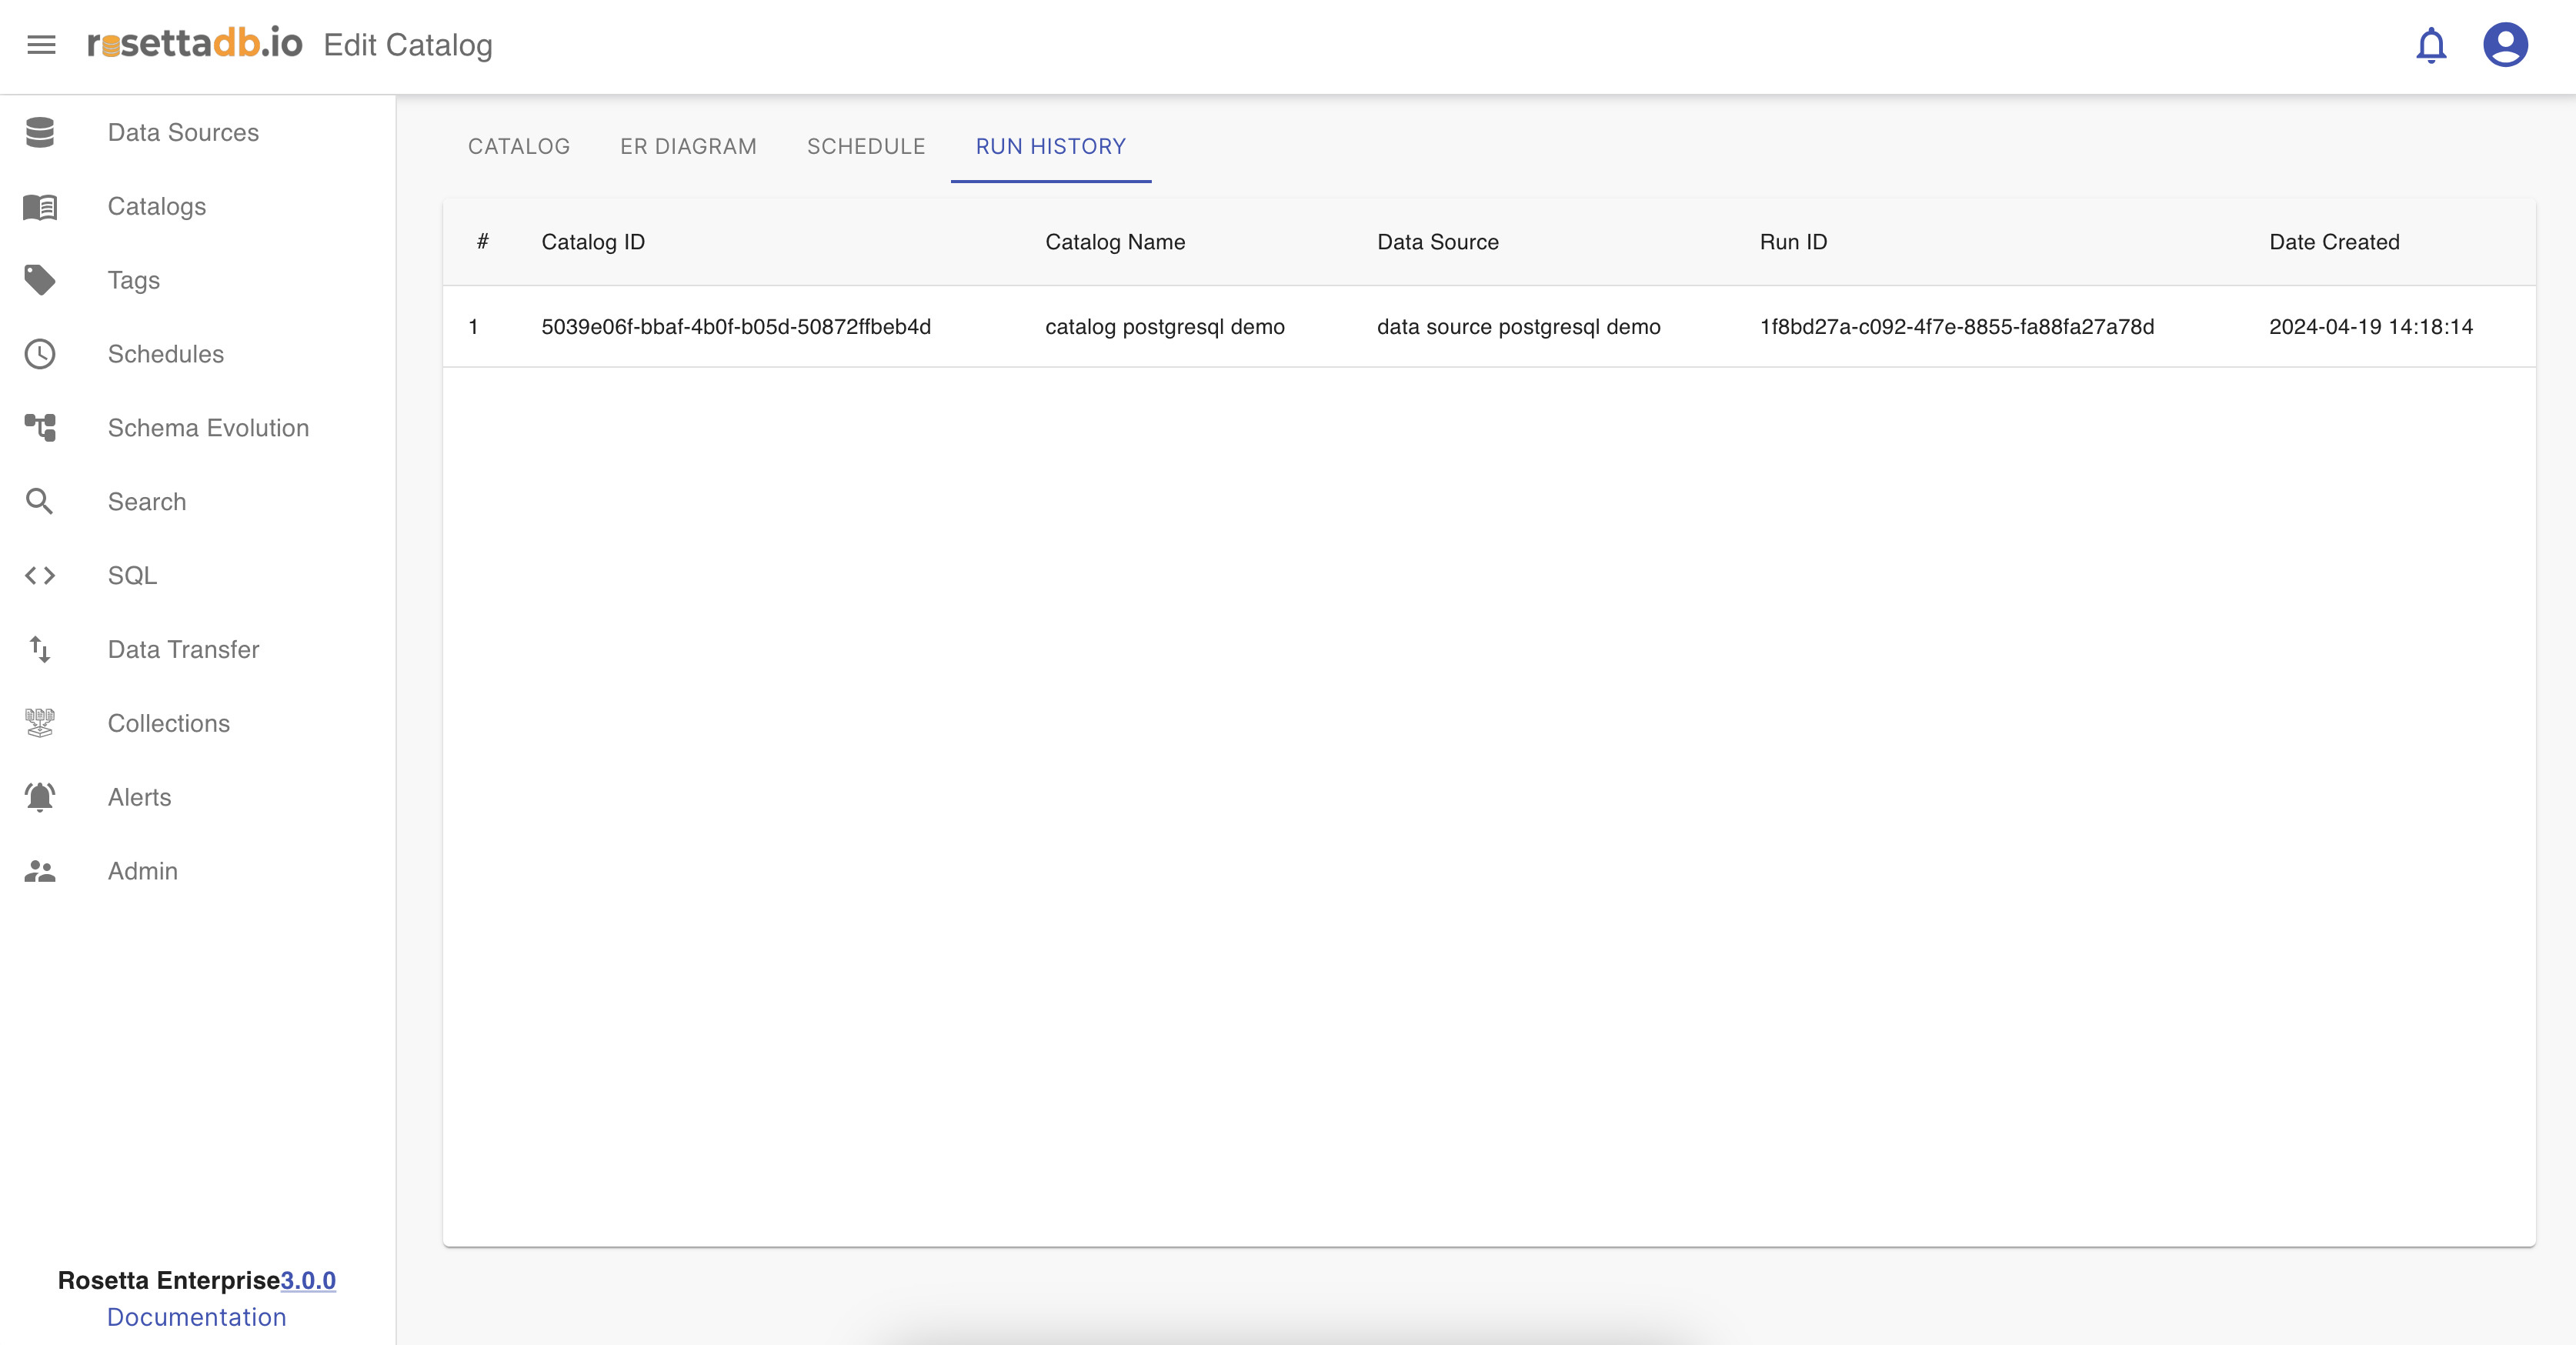Click the SQL code brackets icon
This screenshot has width=2576, height=1345.
[40, 576]
